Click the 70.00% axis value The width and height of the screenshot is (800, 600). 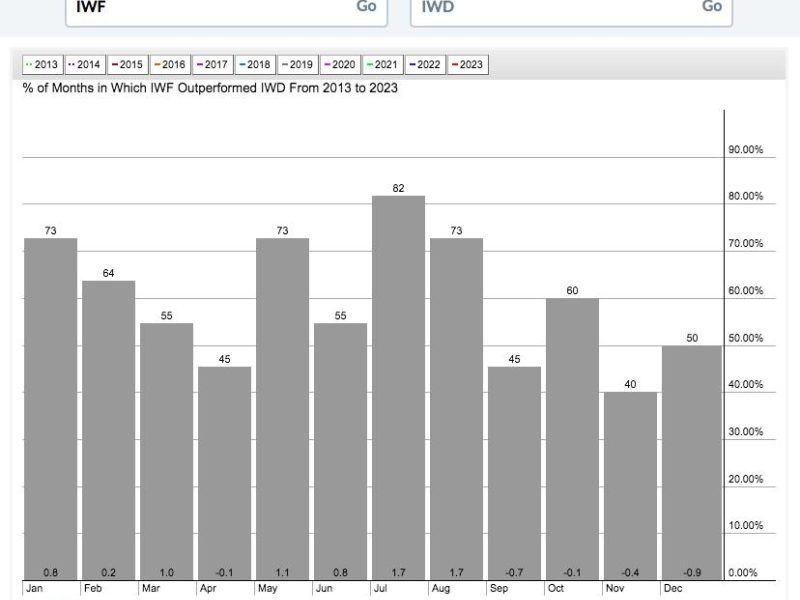coord(745,243)
